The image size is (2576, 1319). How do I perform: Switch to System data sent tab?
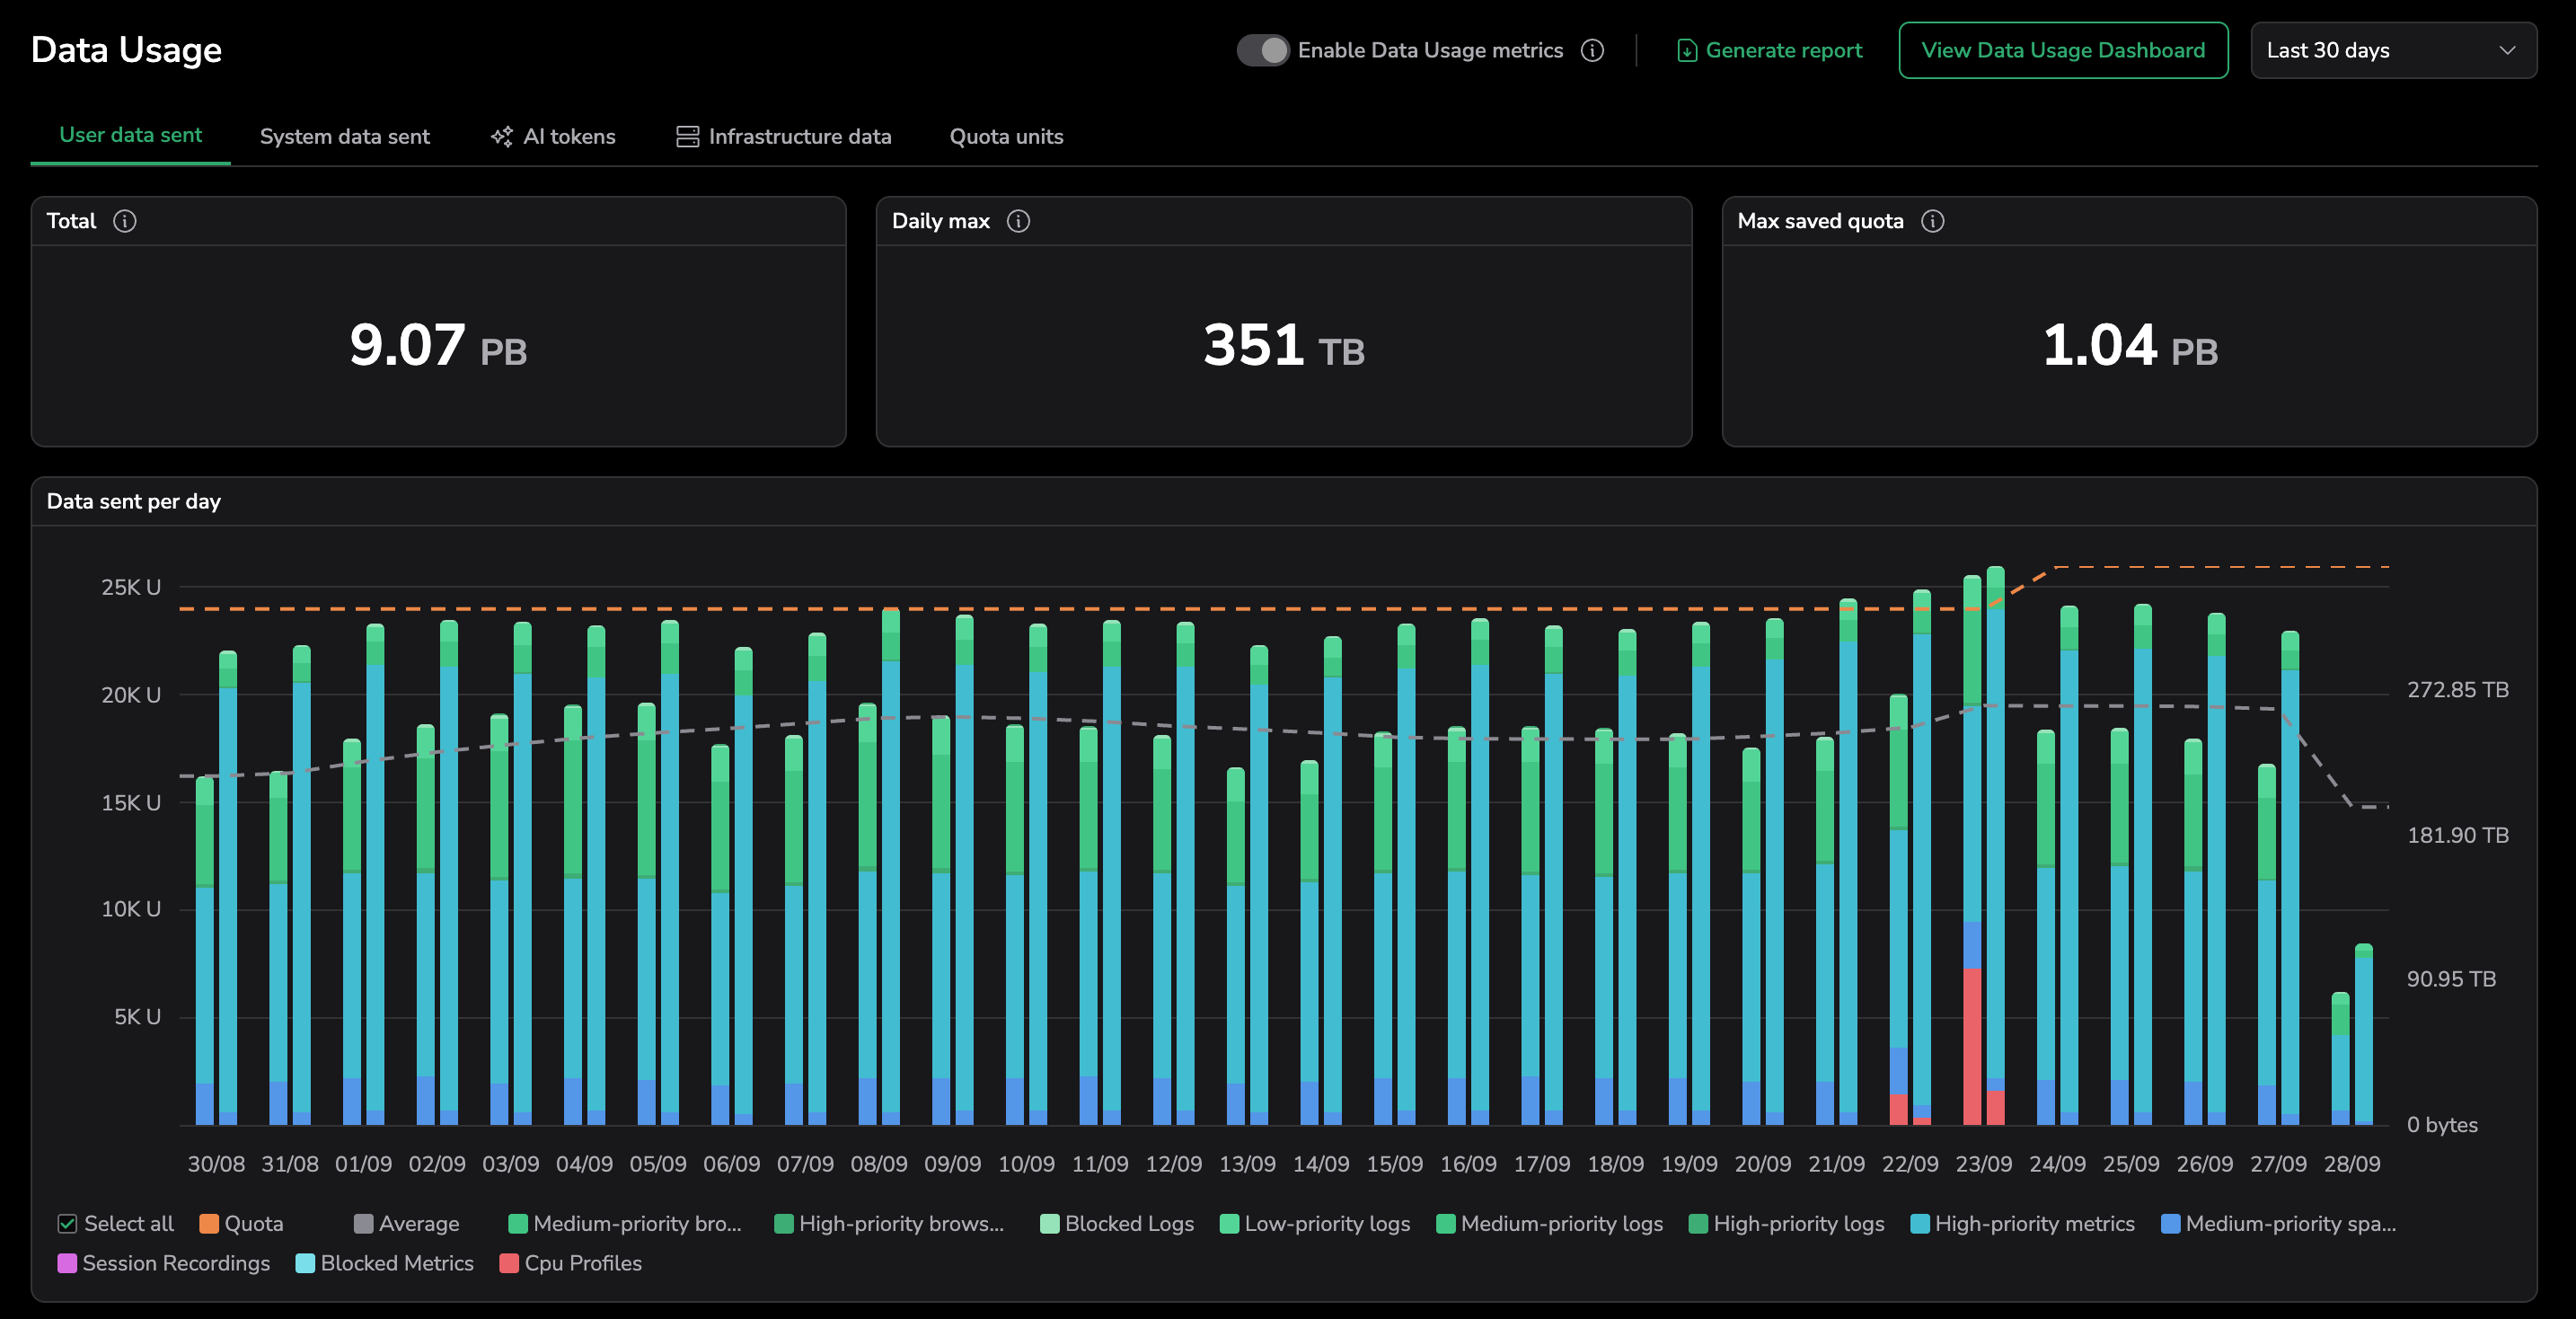point(344,136)
